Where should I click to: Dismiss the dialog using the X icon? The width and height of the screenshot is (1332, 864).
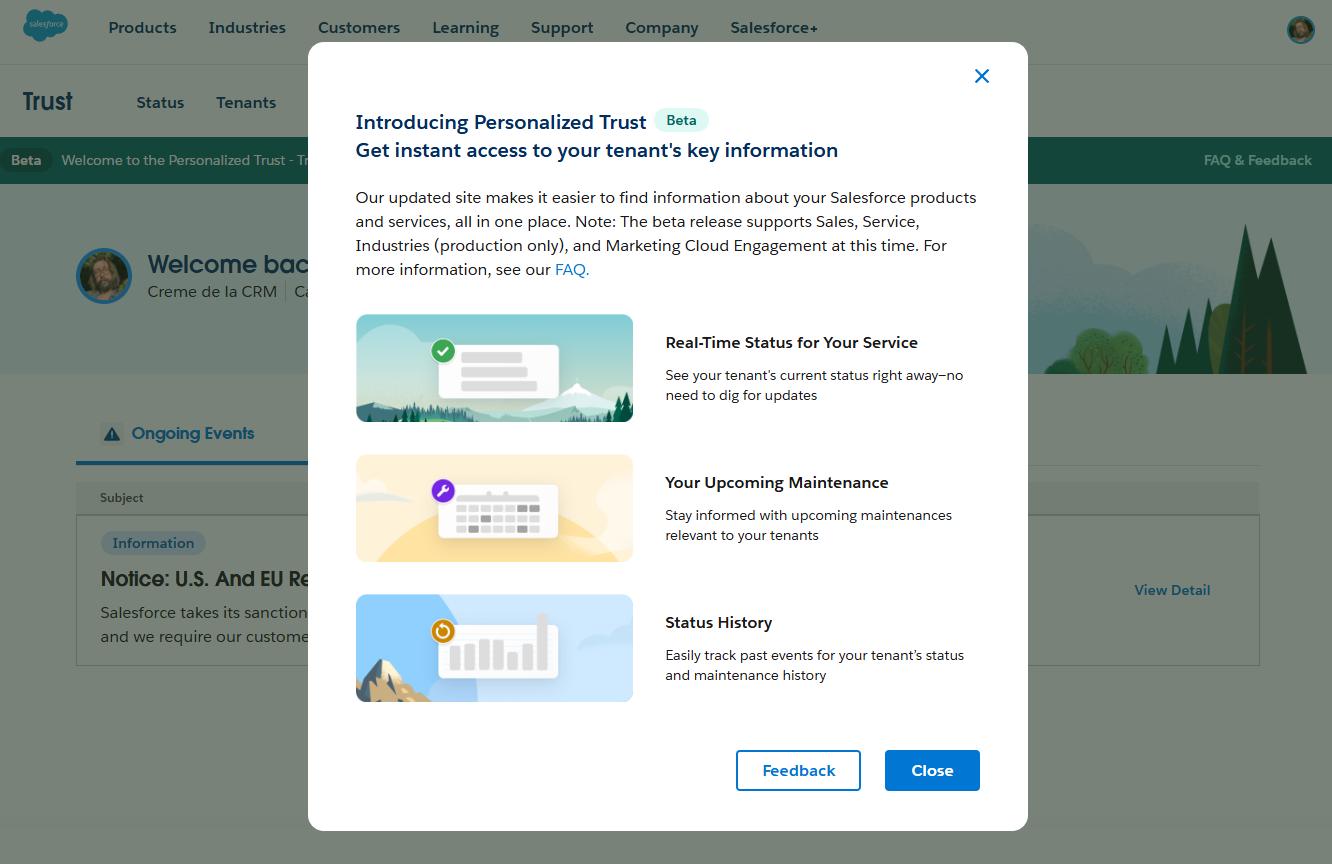click(981, 76)
